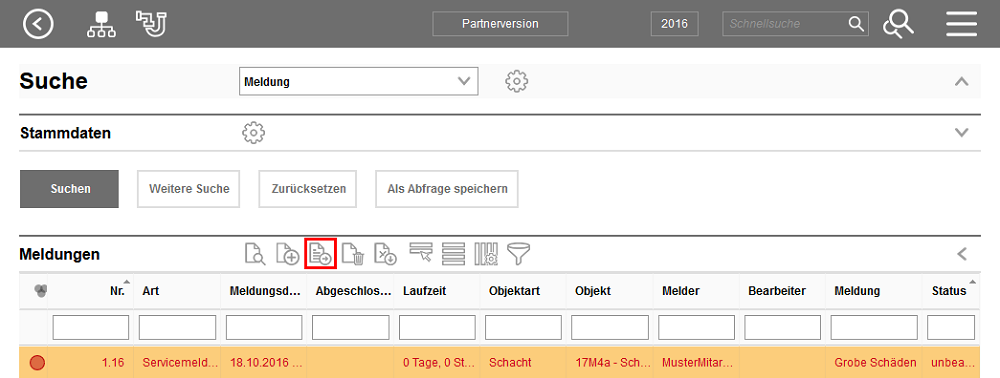1000x378 pixels.
Task: Click the Melder column filter field
Action: click(x=696, y=327)
